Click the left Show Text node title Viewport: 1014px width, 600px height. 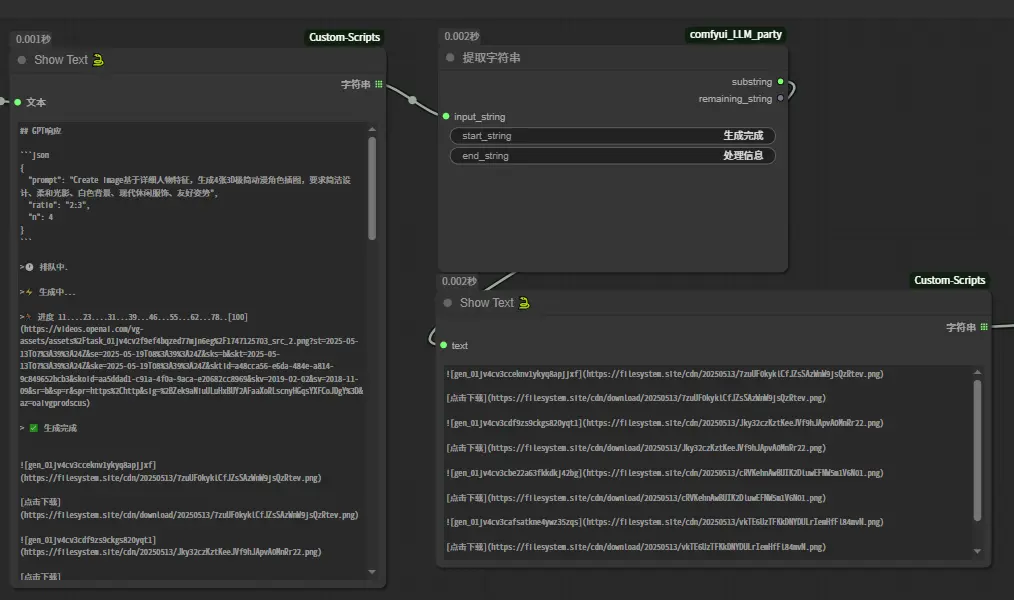61,60
